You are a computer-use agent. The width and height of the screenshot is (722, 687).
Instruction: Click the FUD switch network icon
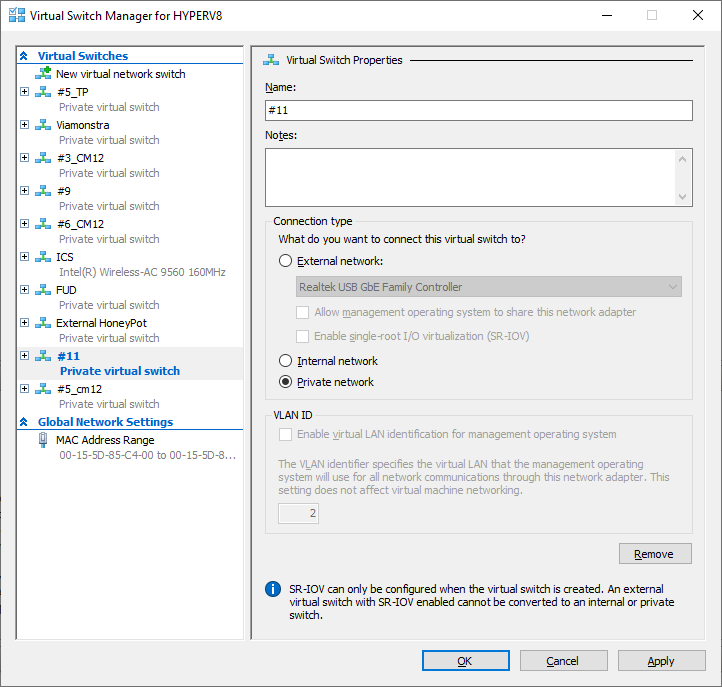pos(43,290)
